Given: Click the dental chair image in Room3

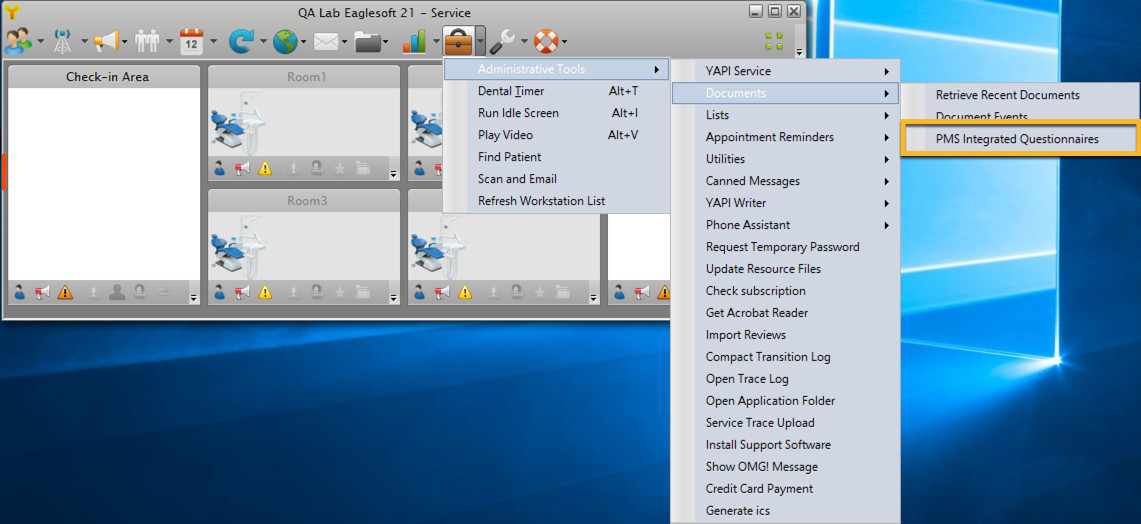Looking at the screenshot, I should 237,245.
